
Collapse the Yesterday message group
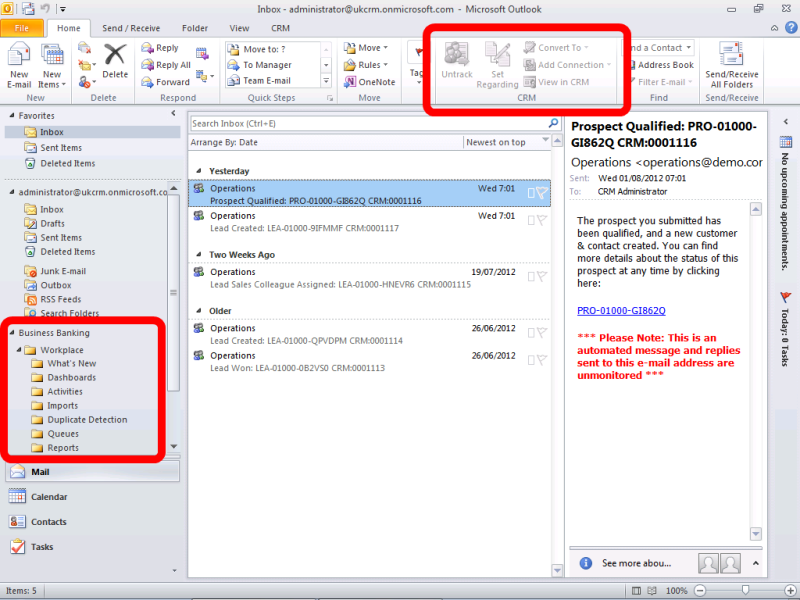(198, 171)
